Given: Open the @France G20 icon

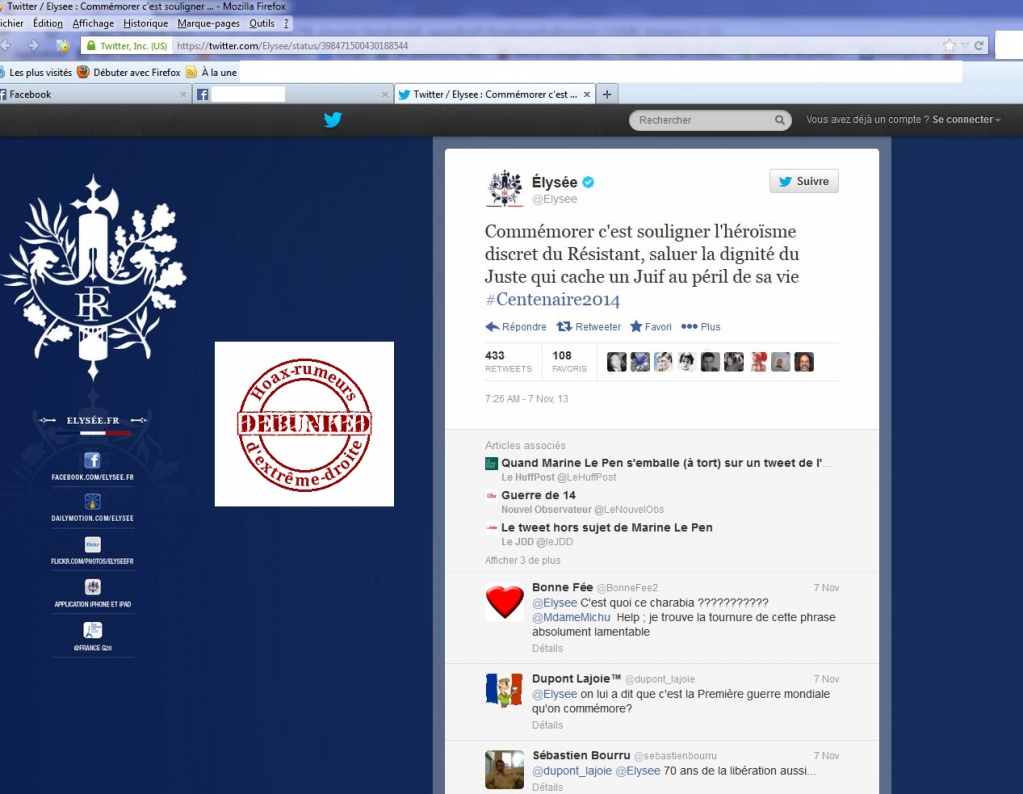Looking at the screenshot, I should coord(93,630).
